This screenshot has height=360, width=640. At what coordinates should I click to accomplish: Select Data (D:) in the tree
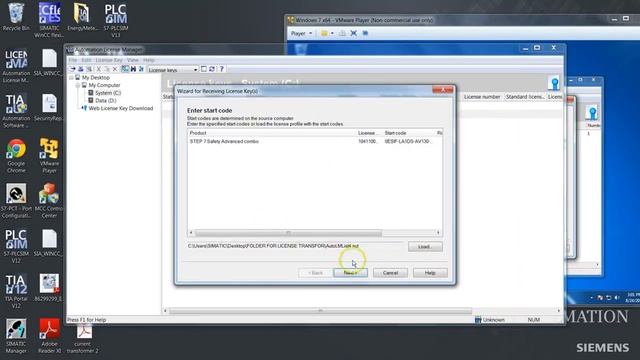(x=106, y=100)
